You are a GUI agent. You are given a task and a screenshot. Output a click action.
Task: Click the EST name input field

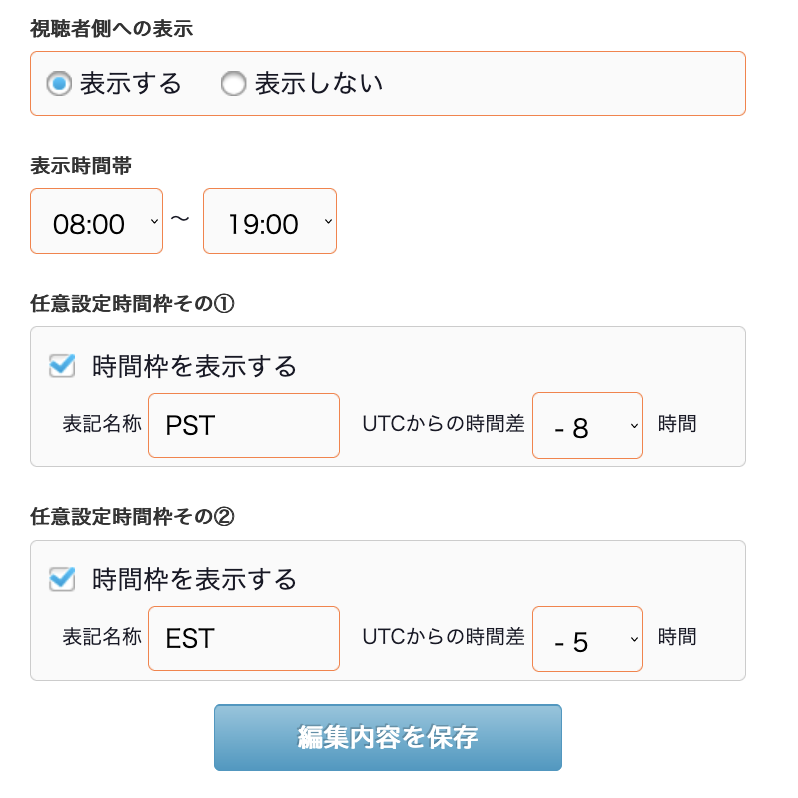[x=244, y=639]
